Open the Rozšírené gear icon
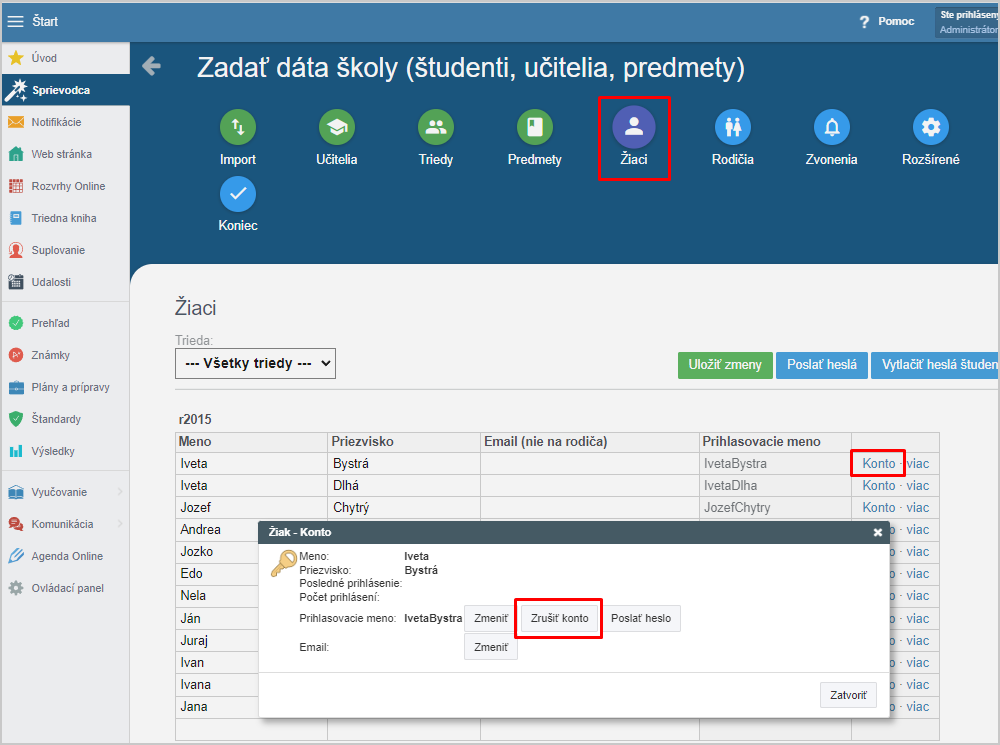Image resolution: width=1000 pixels, height=745 pixels. [x=930, y=127]
